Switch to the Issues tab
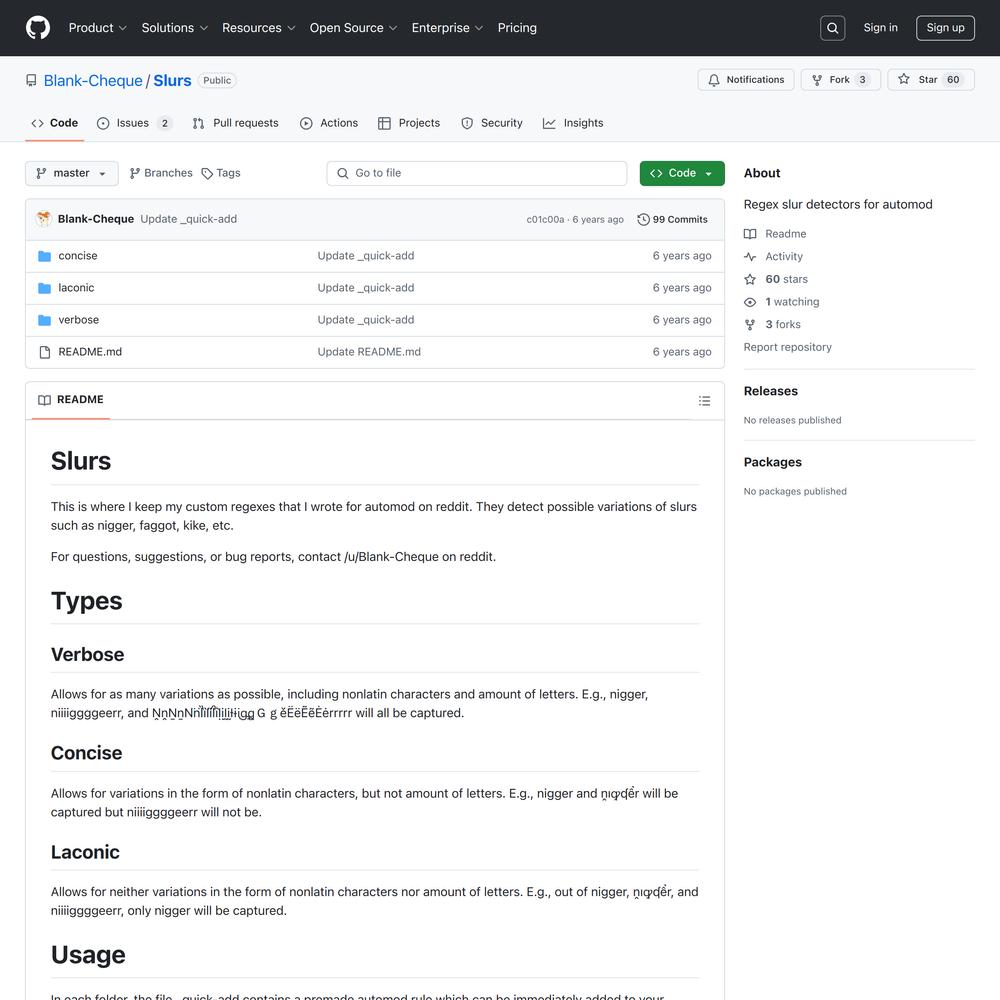Screen dimensions: 1000x1000 point(134,123)
